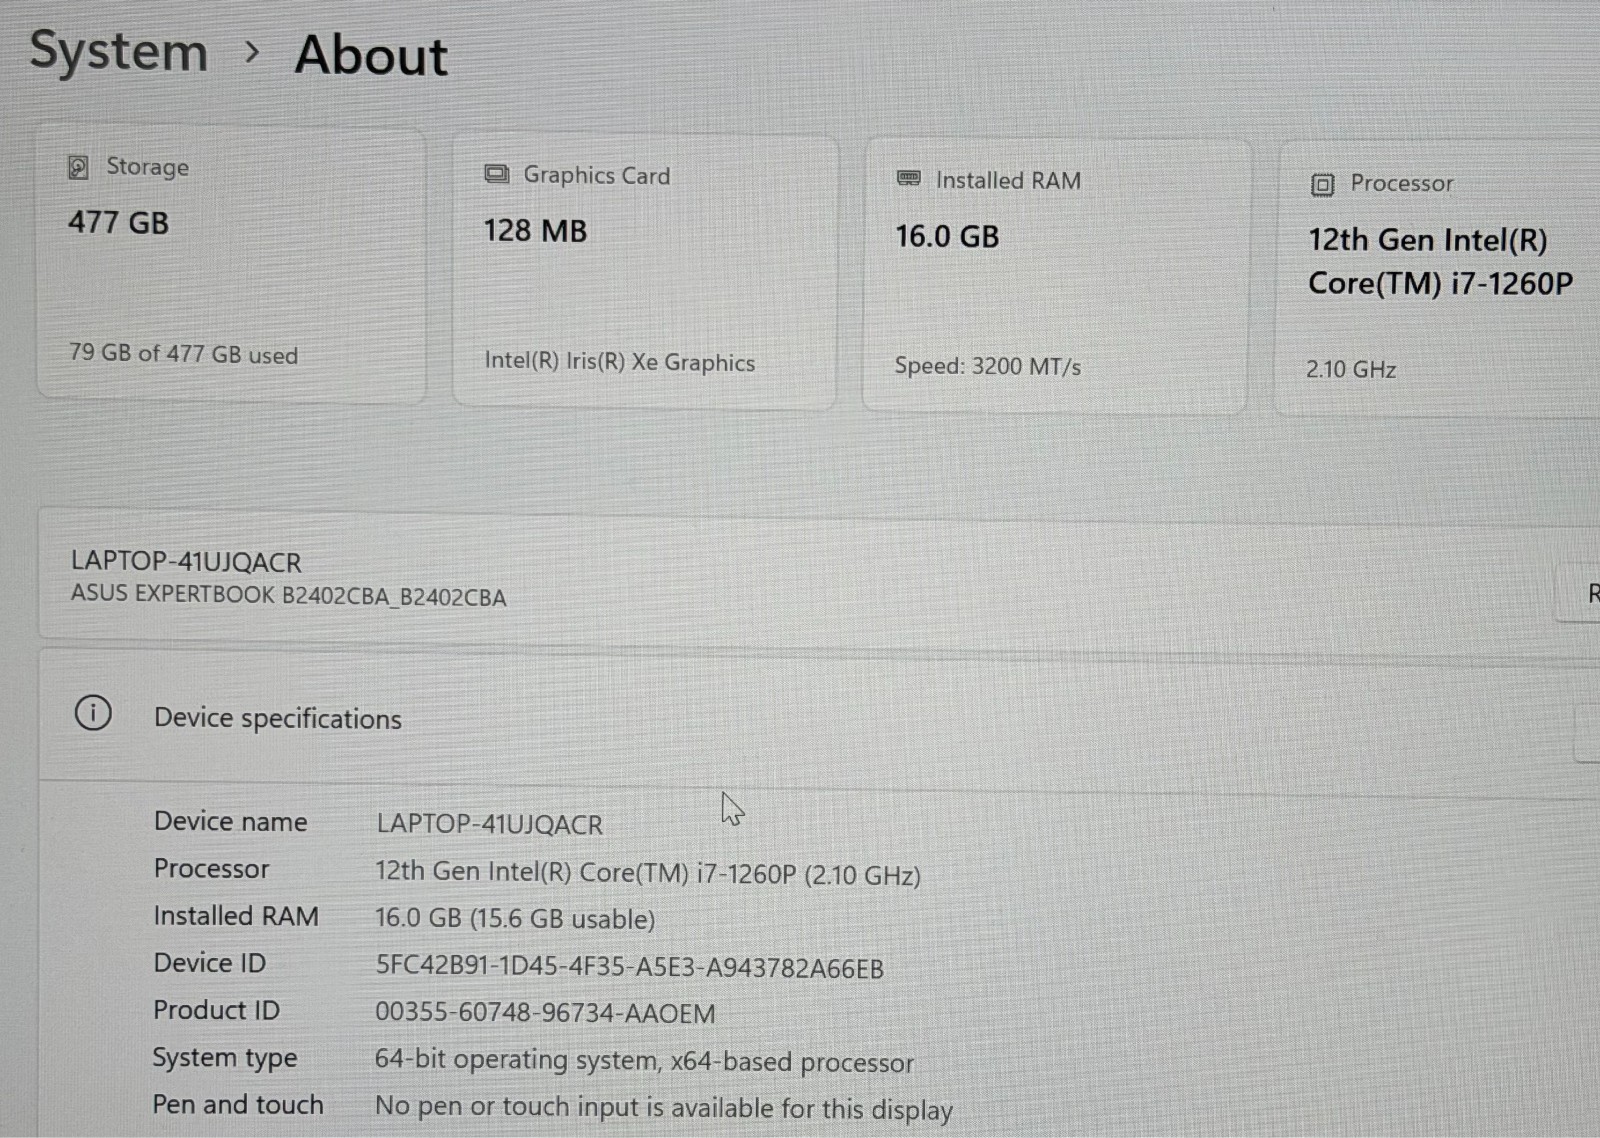Image resolution: width=1600 pixels, height=1138 pixels.
Task: Select '16.0 GB (15.6 GB usable)' value
Action: [515, 918]
